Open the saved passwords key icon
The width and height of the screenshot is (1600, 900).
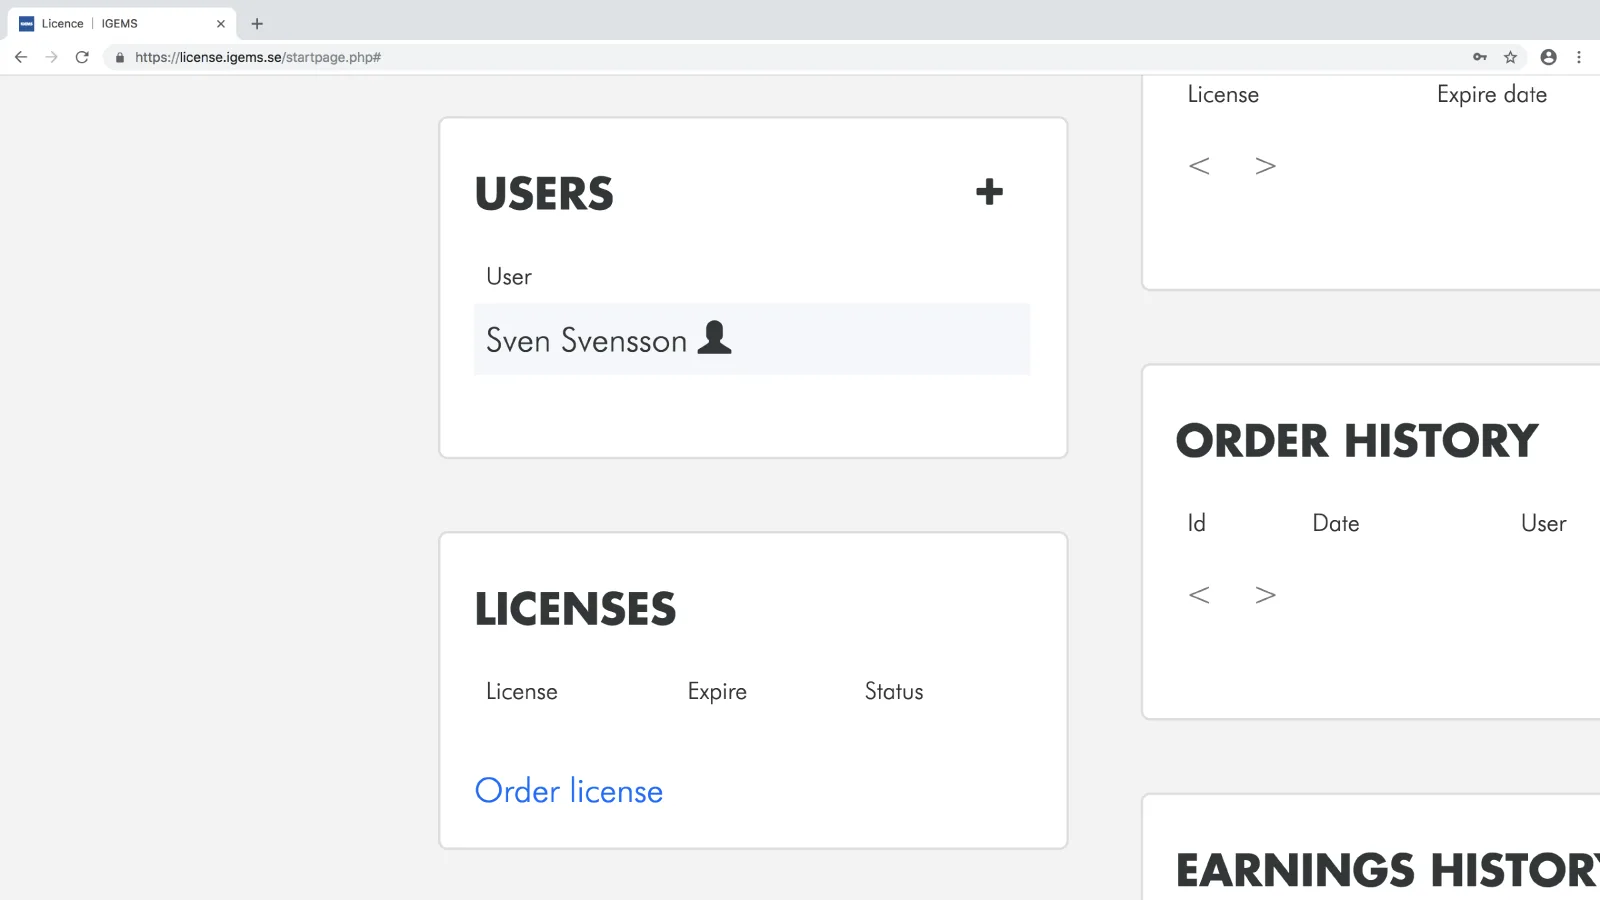pos(1480,57)
